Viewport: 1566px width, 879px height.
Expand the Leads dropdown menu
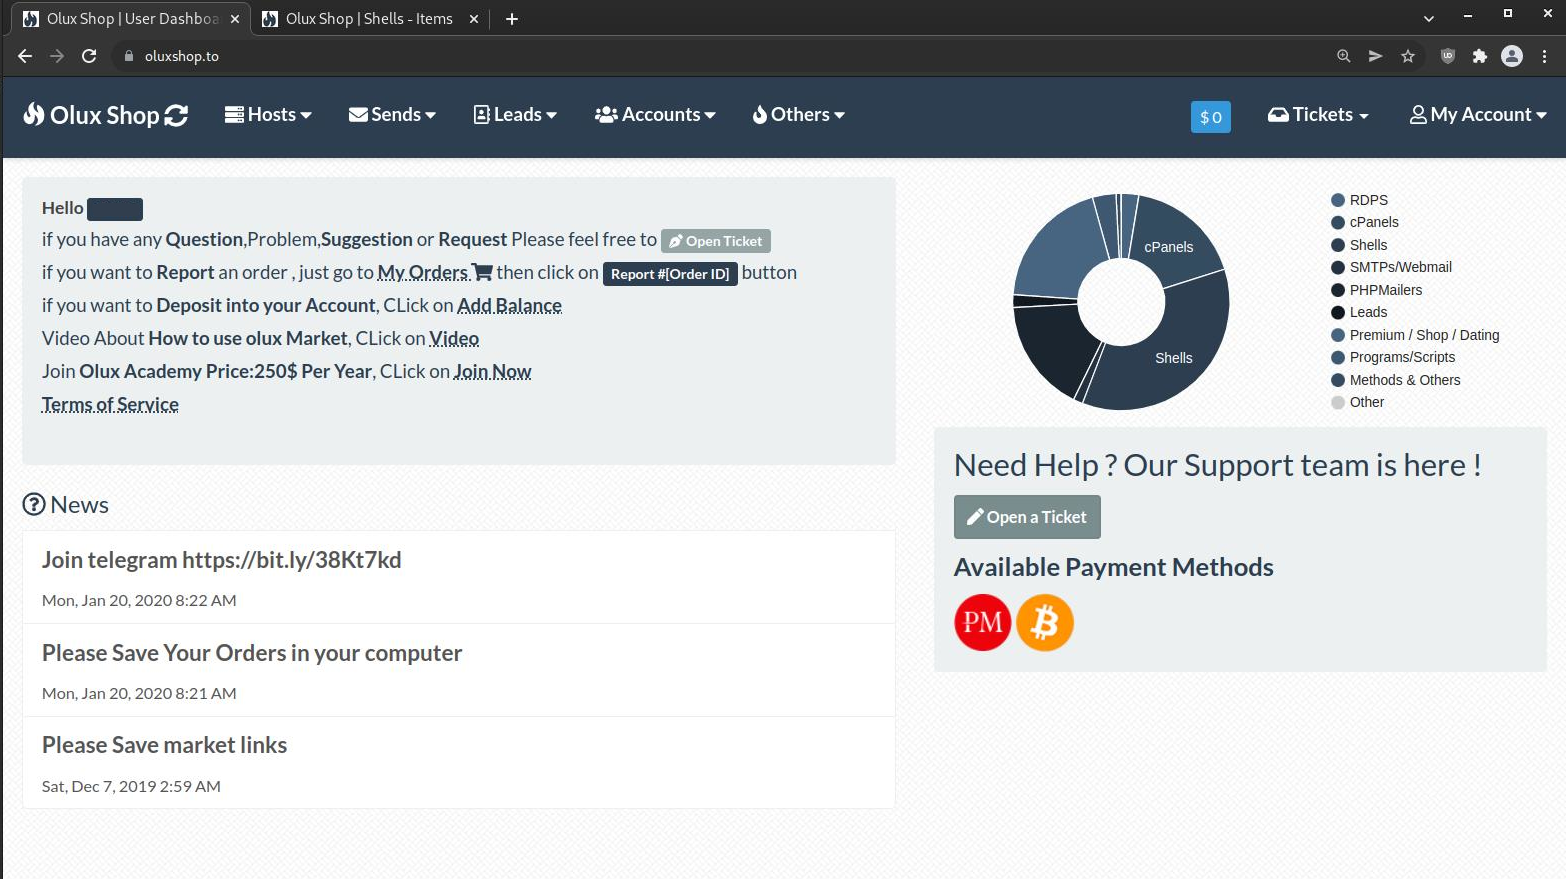tap(515, 115)
